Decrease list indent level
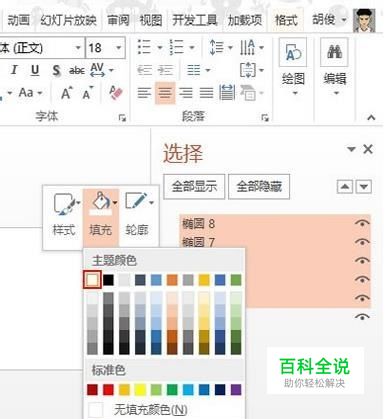The image size is (389, 419). (x=144, y=70)
